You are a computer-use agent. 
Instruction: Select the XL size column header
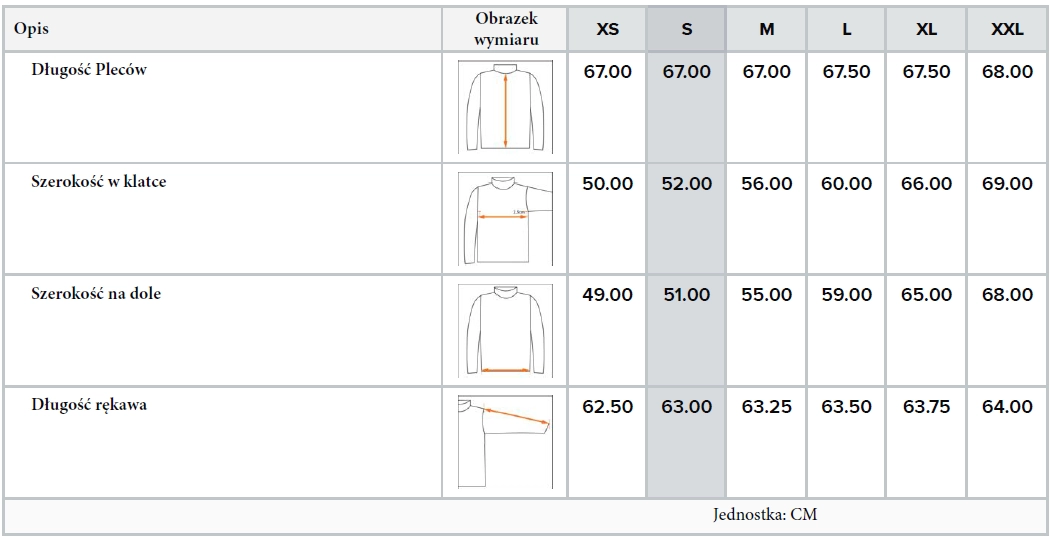pos(927,29)
